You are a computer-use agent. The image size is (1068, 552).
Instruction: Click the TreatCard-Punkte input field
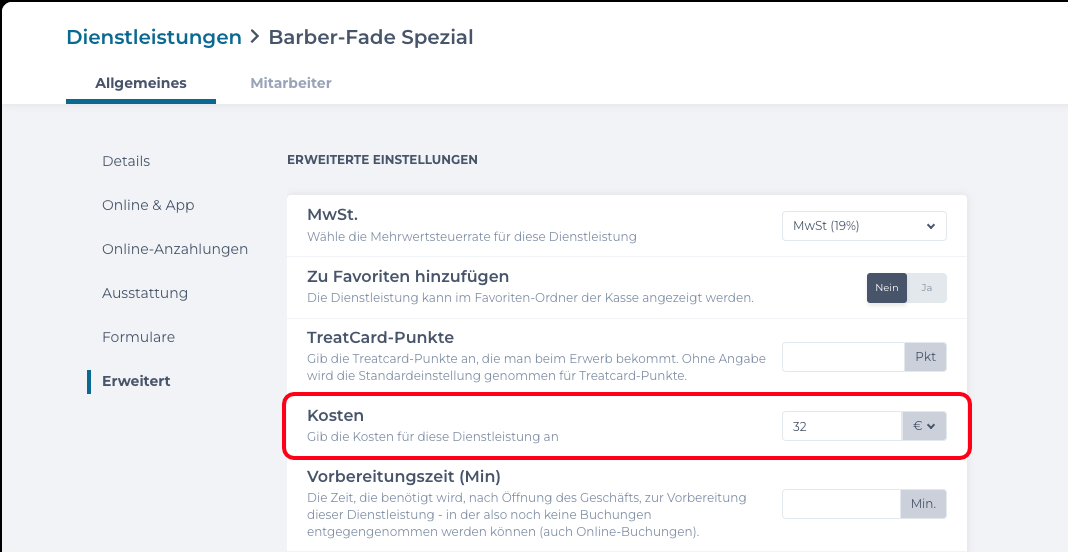point(843,357)
